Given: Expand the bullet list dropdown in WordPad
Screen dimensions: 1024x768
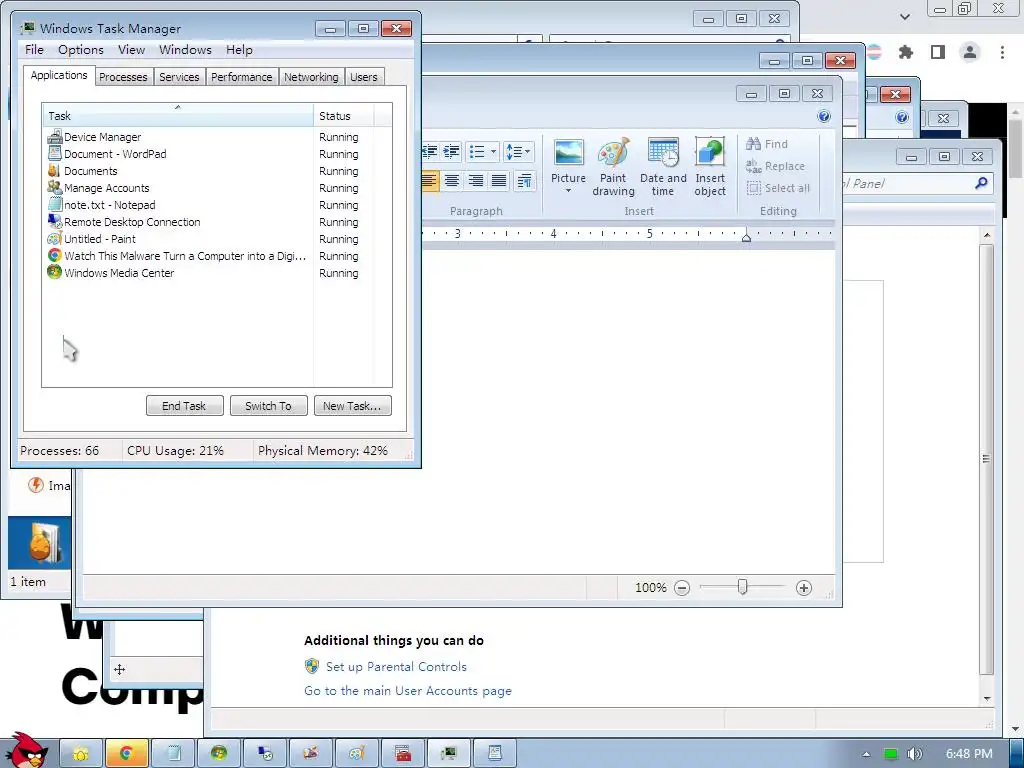Looking at the screenshot, I should [493, 152].
